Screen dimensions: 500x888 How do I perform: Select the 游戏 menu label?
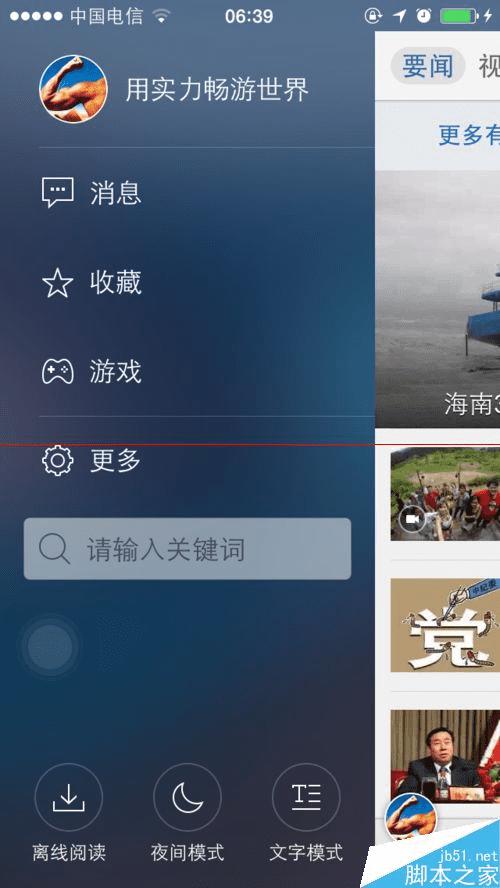click(x=115, y=372)
